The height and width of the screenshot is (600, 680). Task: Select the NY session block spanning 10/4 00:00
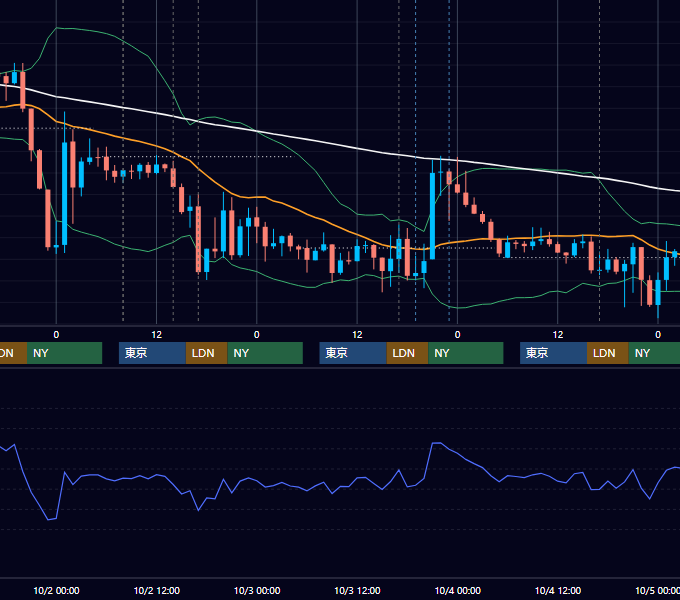click(x=466, y=353)
